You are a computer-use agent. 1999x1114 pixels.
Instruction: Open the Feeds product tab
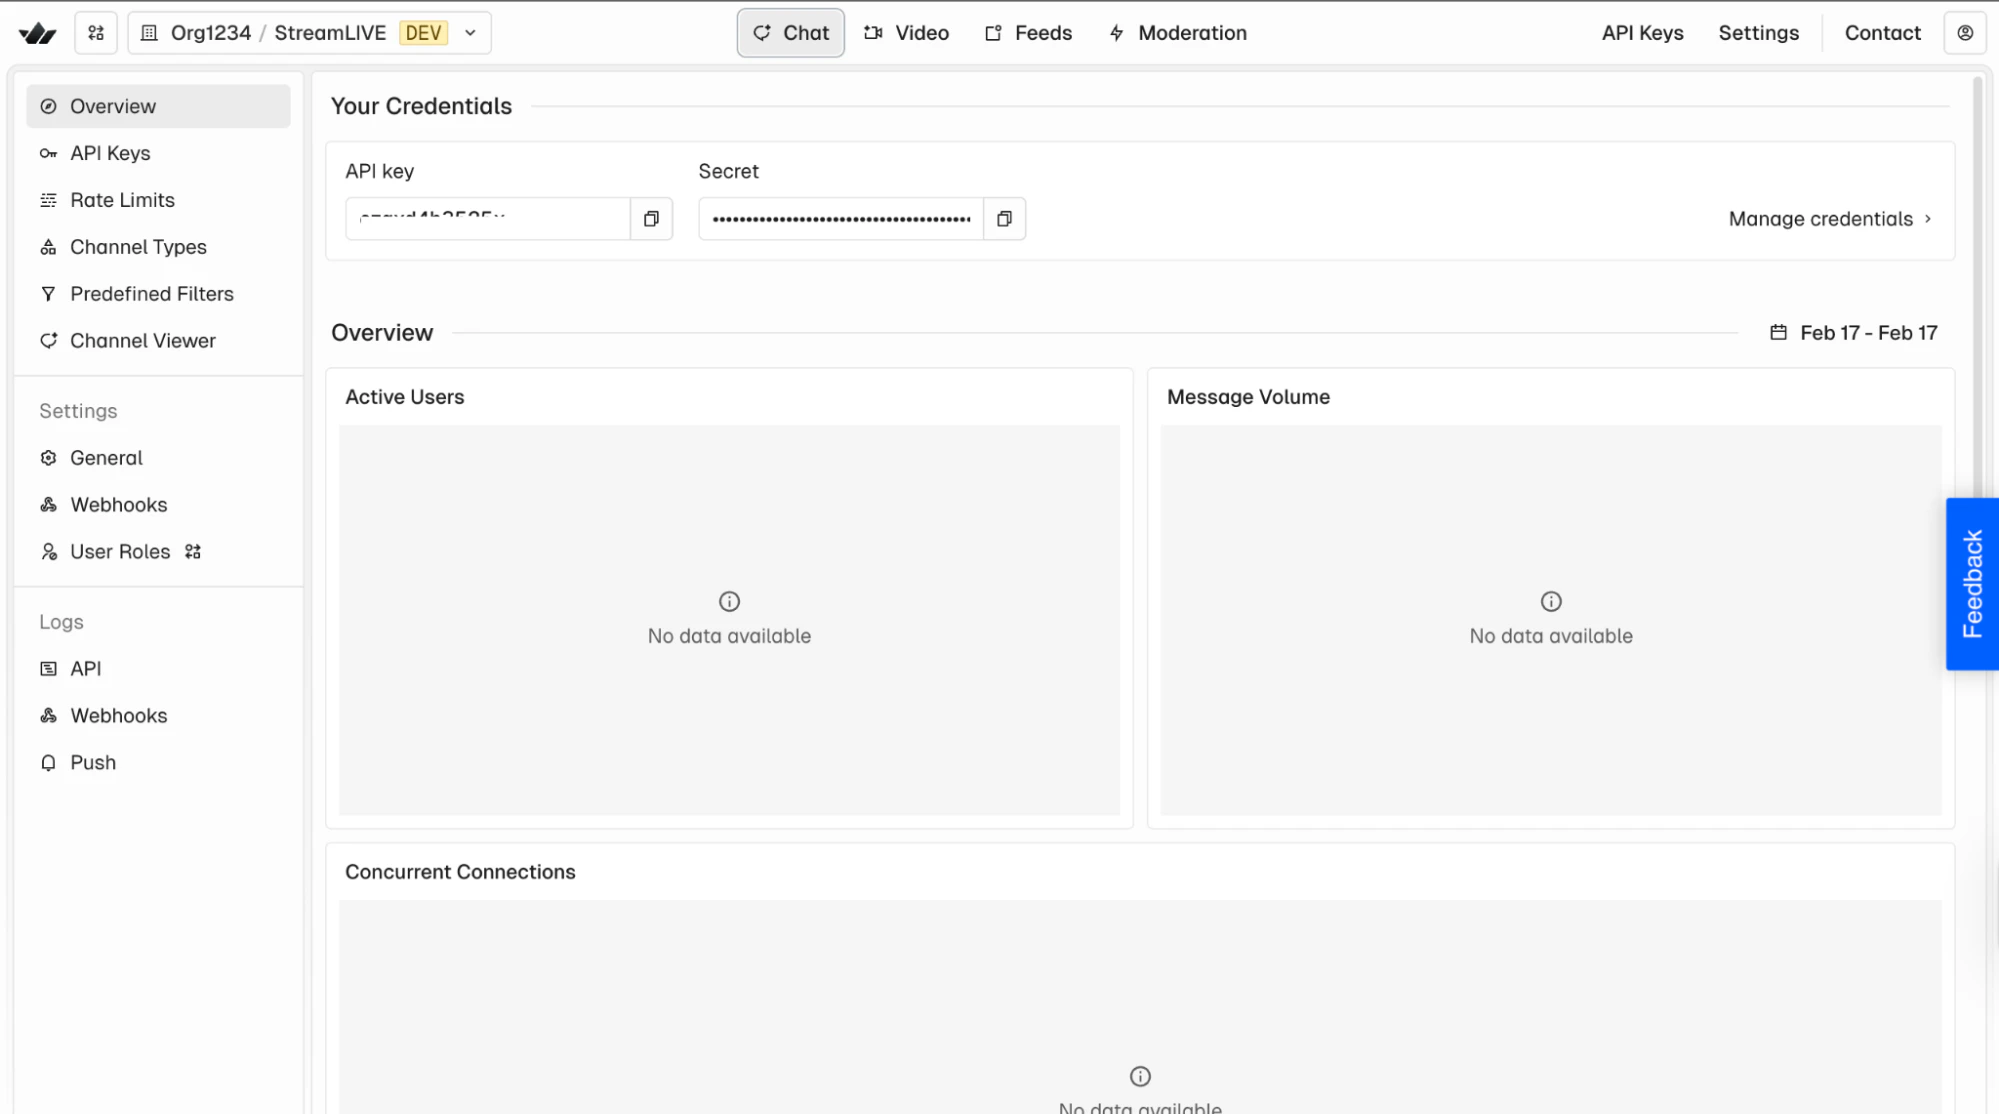[x=1028, y=33]
